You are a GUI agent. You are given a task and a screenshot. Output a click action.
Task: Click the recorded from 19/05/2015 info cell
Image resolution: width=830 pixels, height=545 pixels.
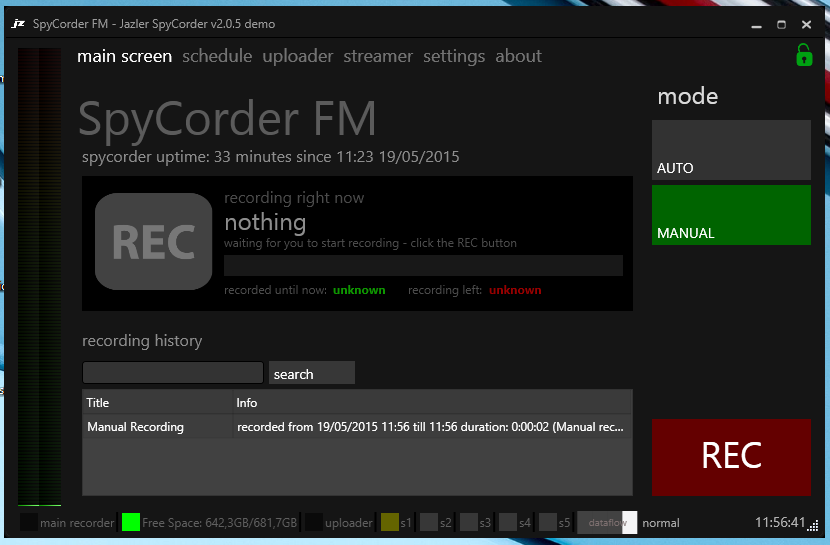430,426
